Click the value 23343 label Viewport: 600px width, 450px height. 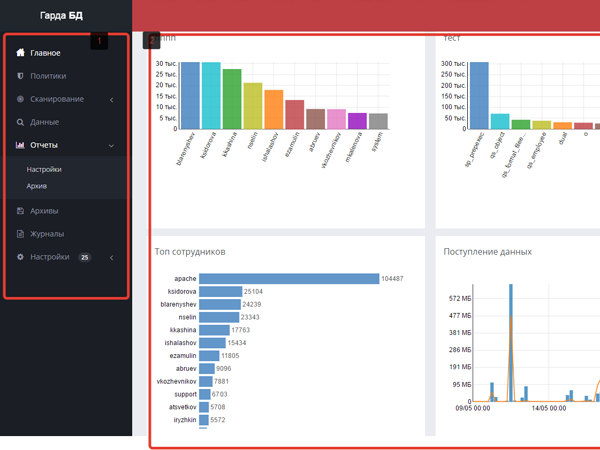coord(250,317)
